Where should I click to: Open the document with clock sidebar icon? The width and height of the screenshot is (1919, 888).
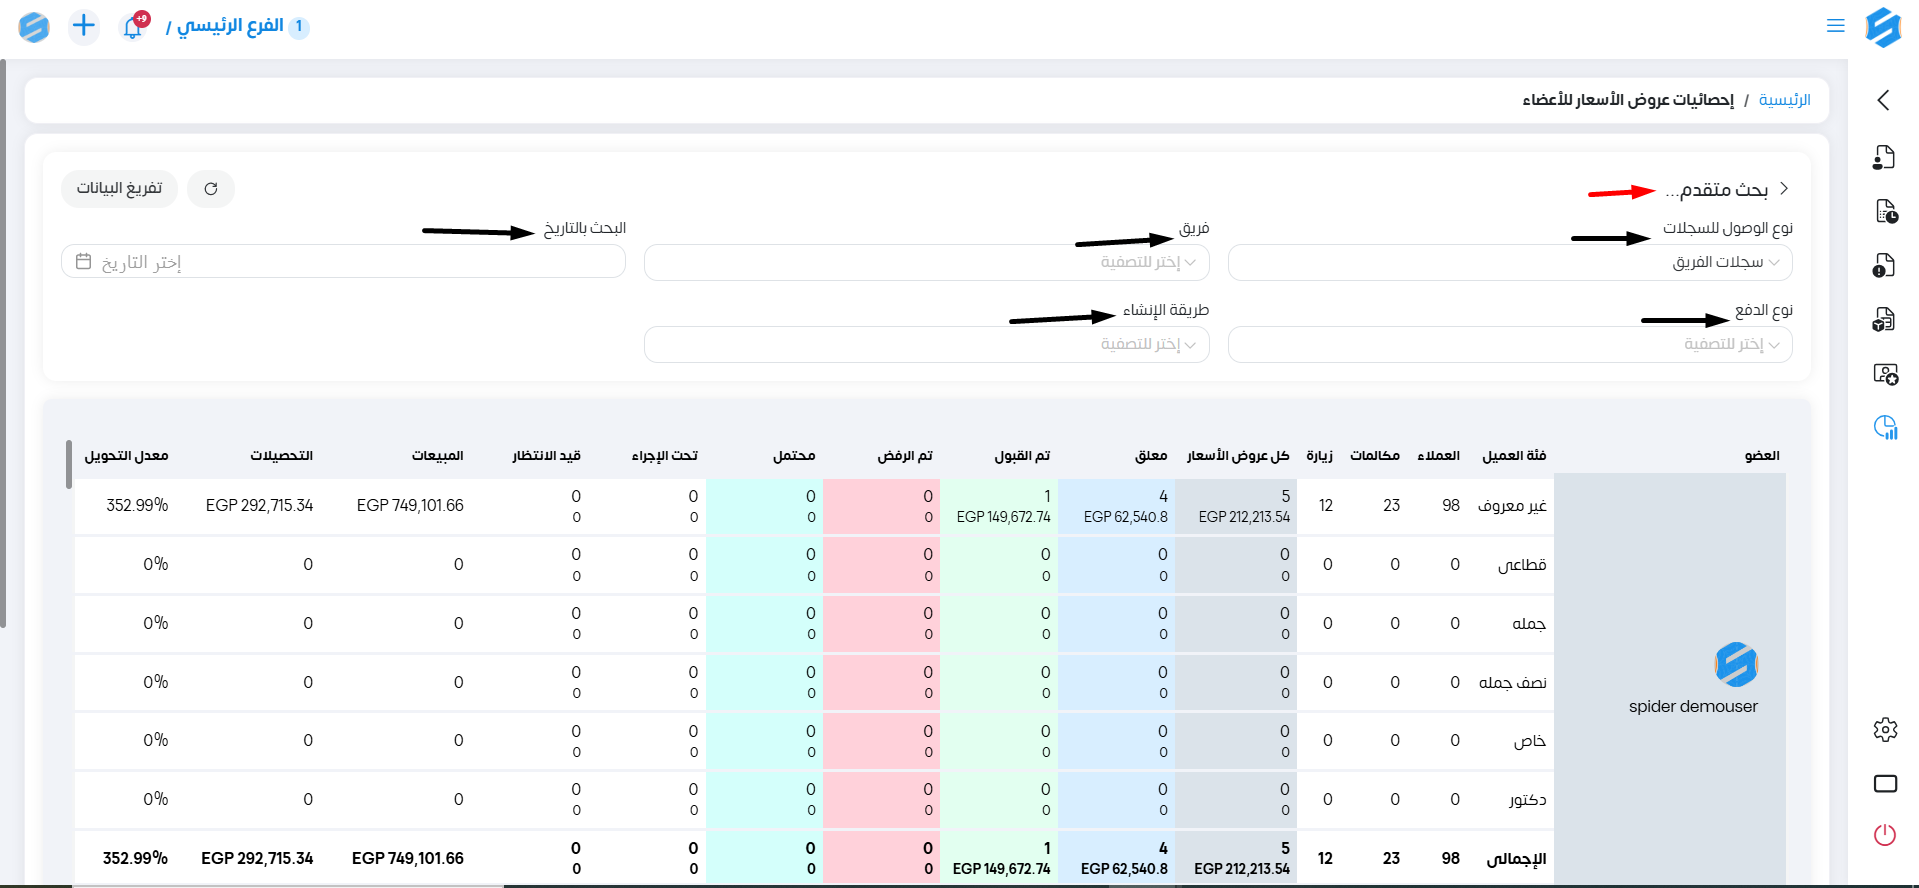point(1884,211)
